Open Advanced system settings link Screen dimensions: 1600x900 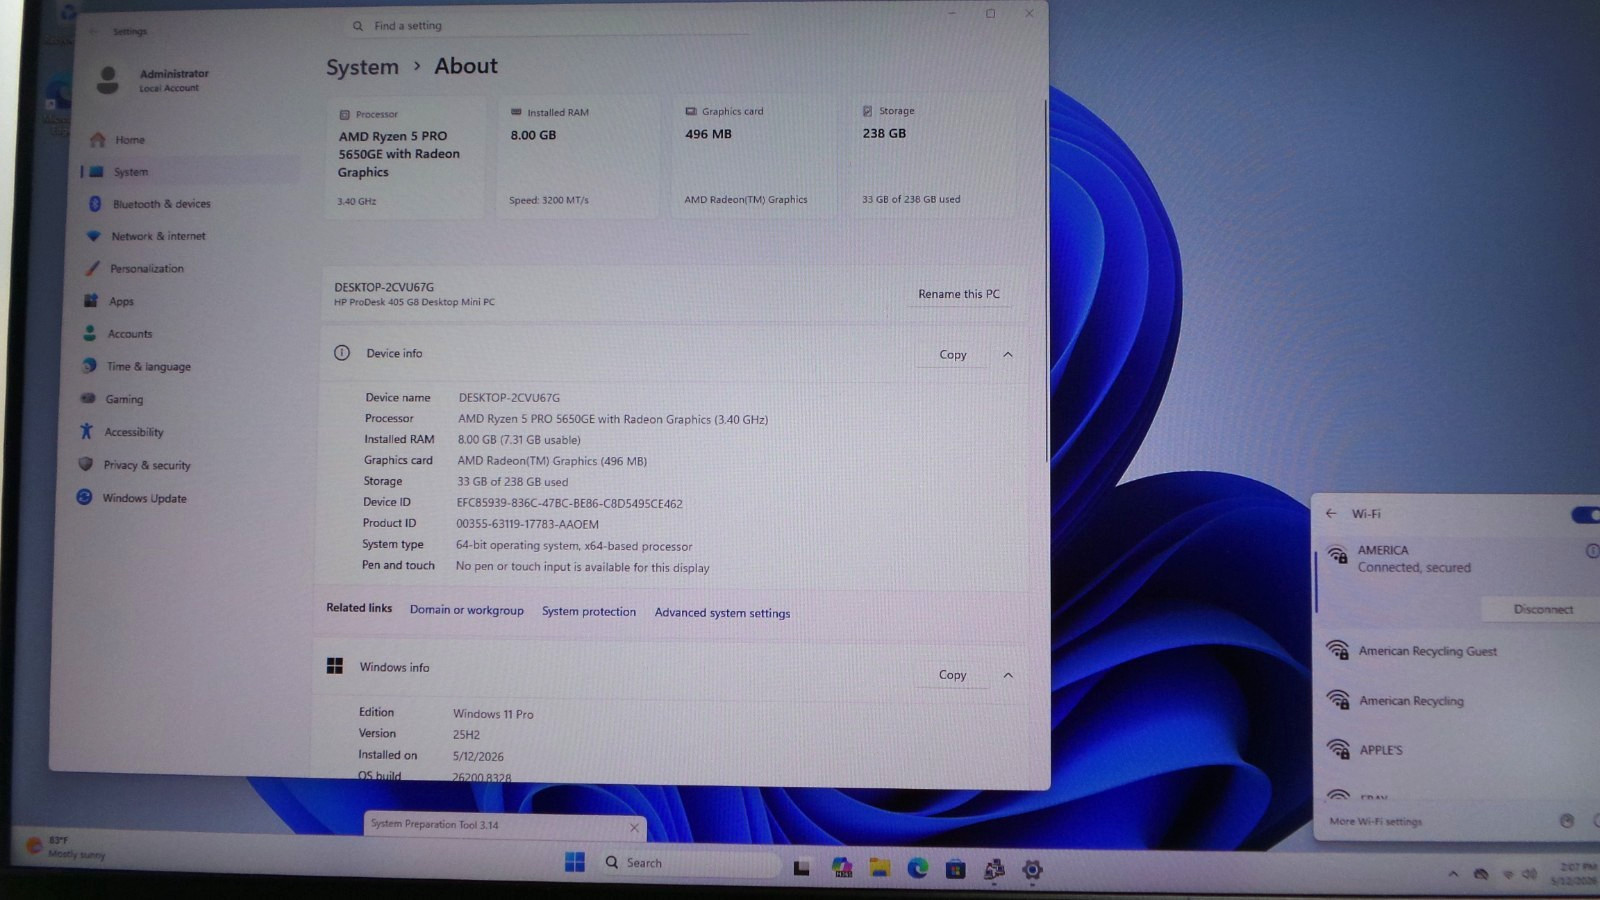(x=722, y=613)
